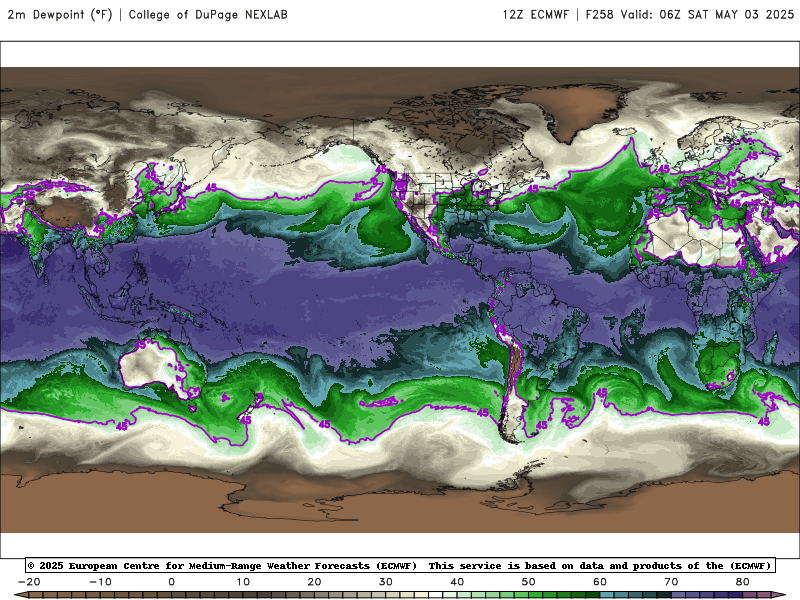Click the "50" color scale label
This screenshot has width=800, height=600.
tap(529, 582)
